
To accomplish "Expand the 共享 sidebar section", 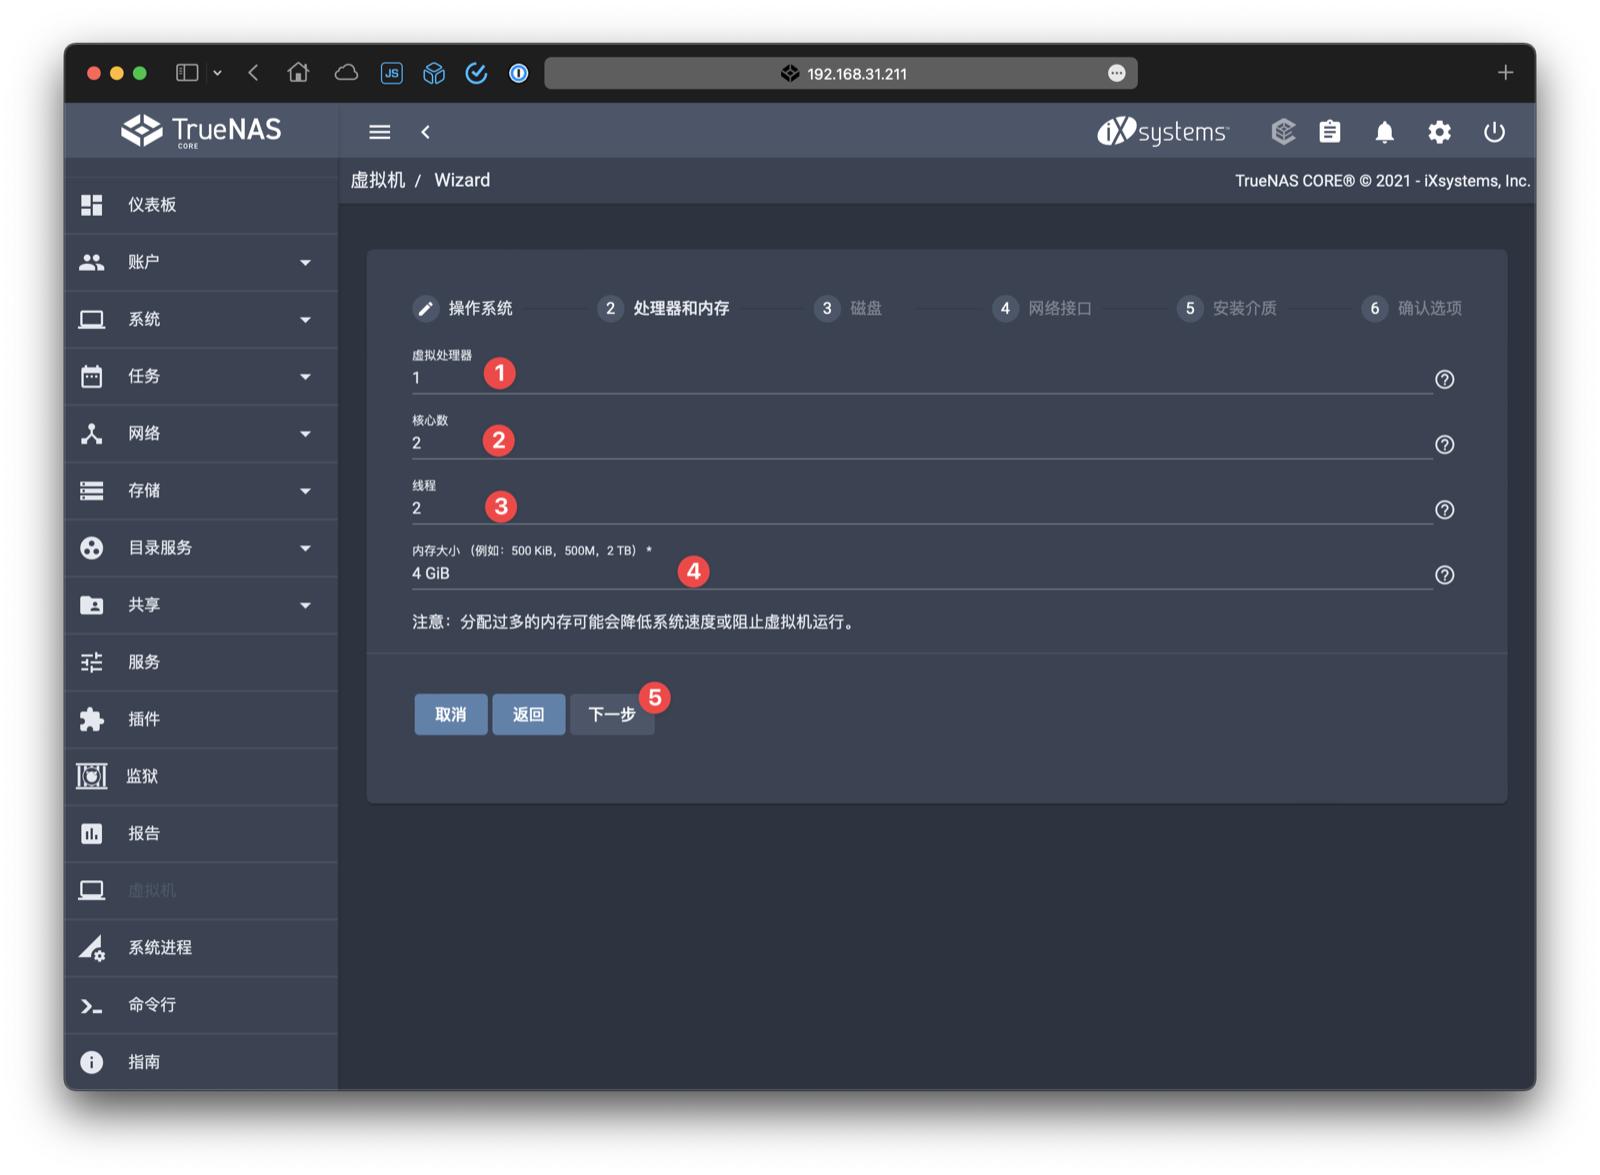I will 305,605.
